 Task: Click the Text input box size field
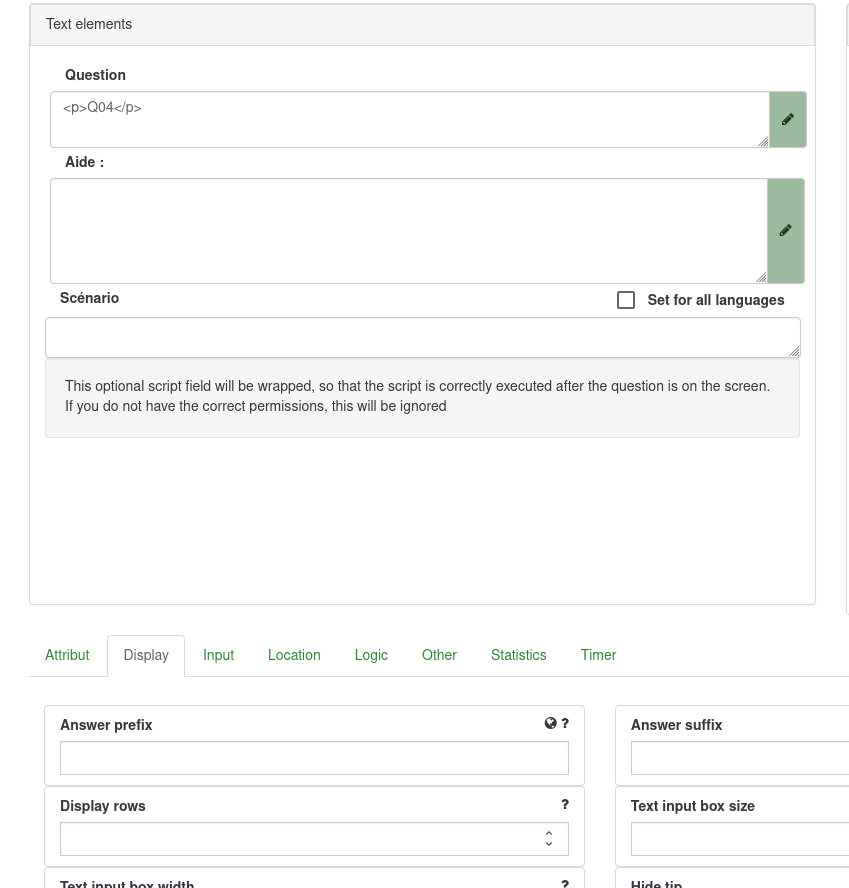(x=739, y=839)
